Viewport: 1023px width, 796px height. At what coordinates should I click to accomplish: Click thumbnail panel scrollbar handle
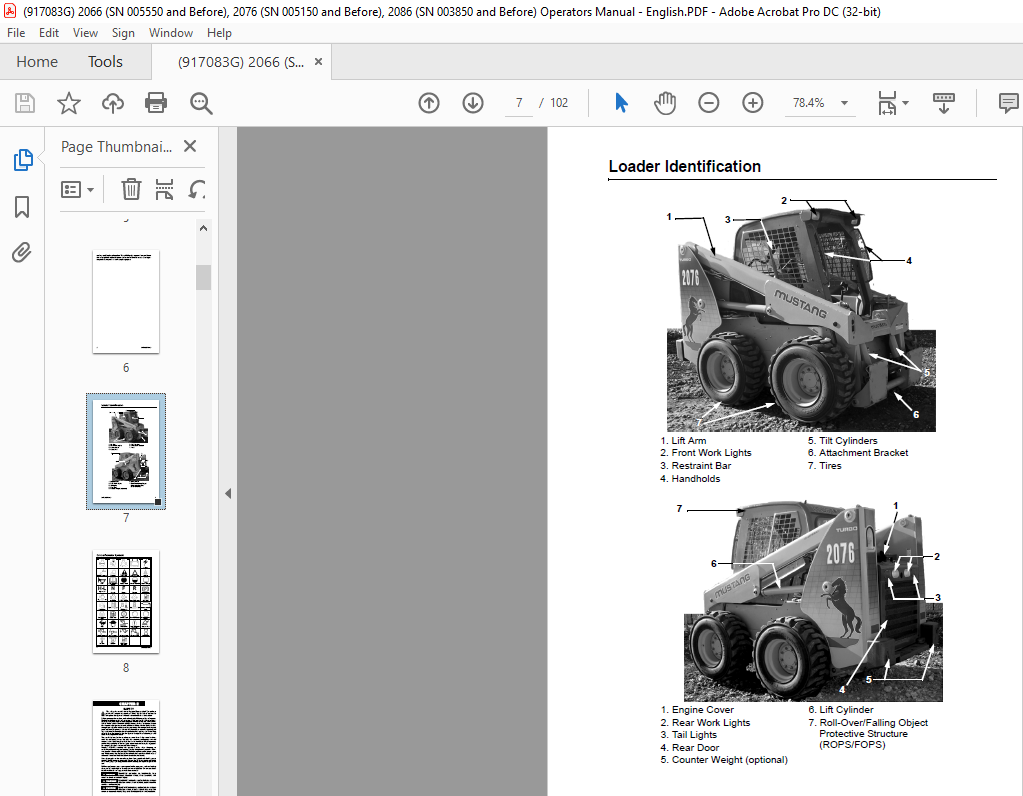coord(204,277)
